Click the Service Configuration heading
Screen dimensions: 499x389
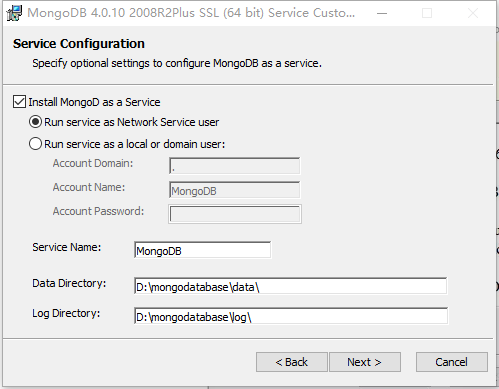coord(79,44)
